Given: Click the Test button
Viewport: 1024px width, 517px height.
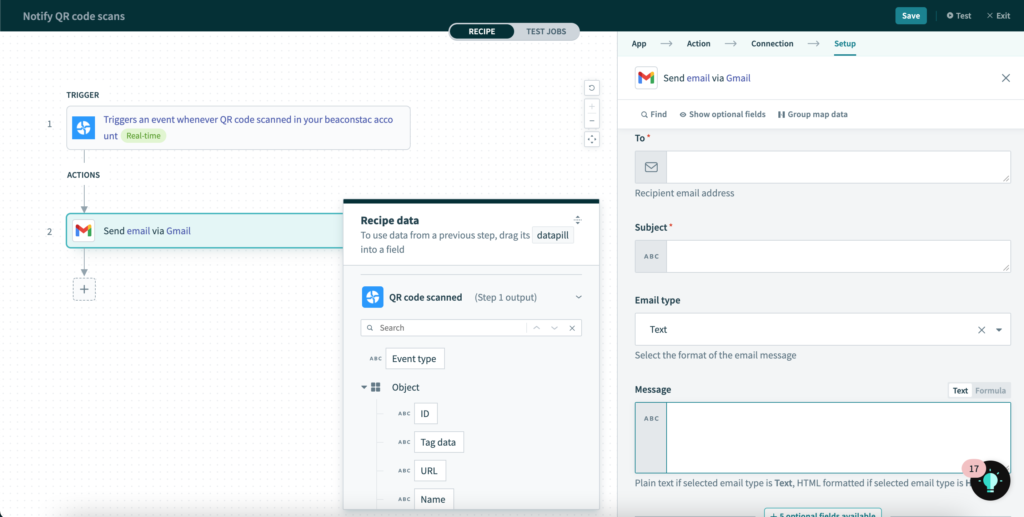Looking at the screenshot, I should pyautogui.click(x=959, y=16).
